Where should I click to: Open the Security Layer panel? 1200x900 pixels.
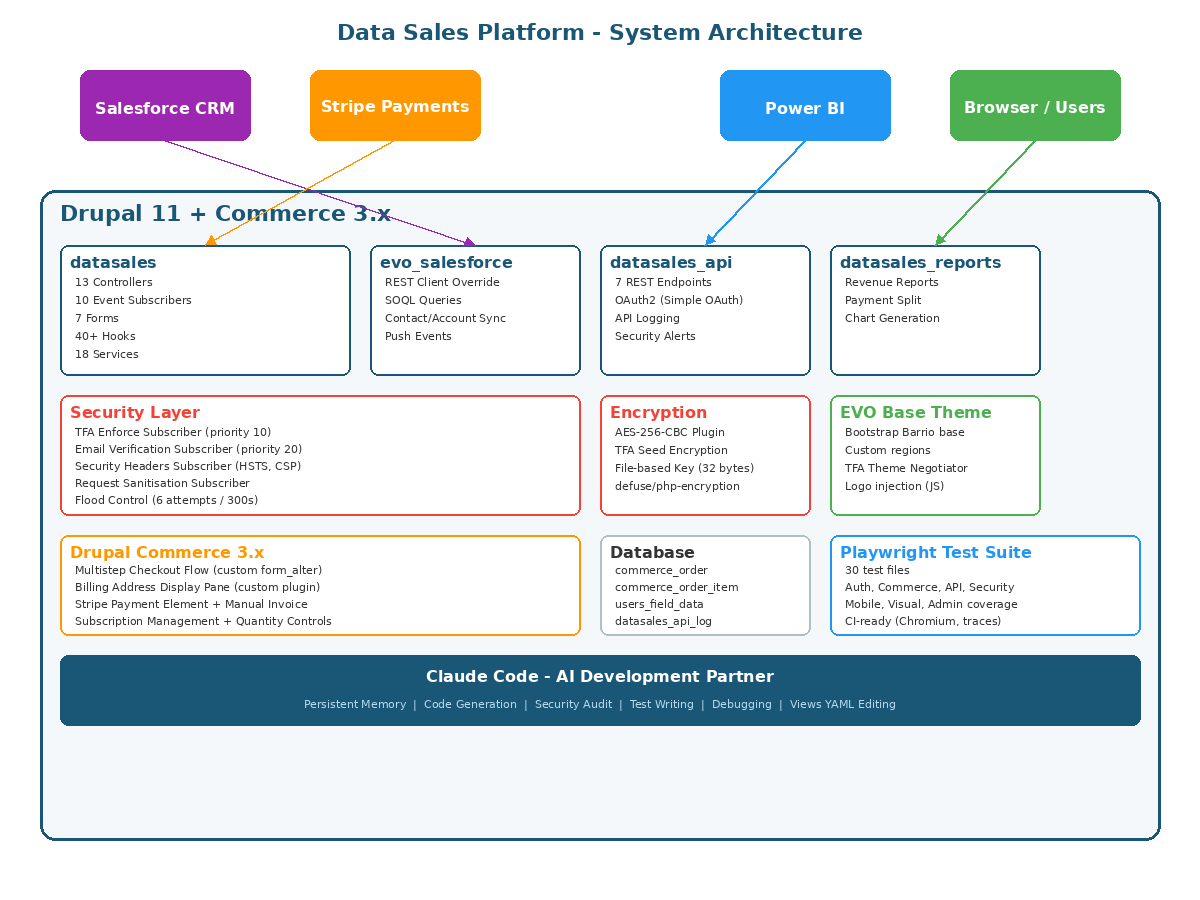click(x=320, y=455)
